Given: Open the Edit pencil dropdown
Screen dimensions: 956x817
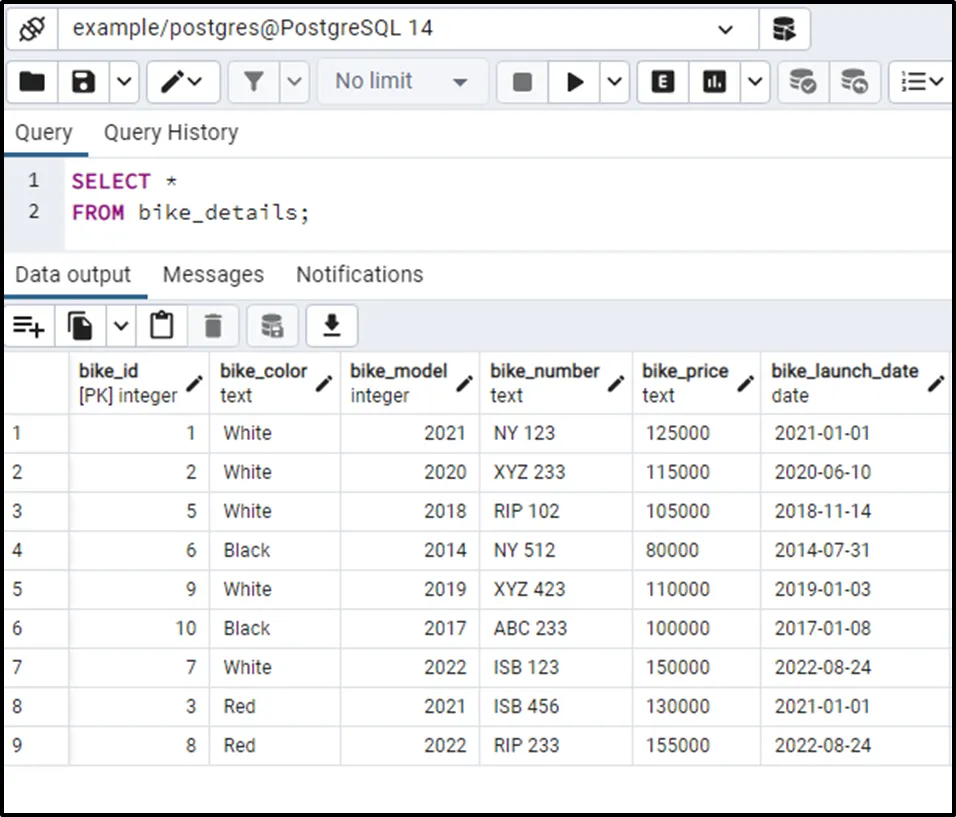Looking at the screenshot, I should [183, 82].
